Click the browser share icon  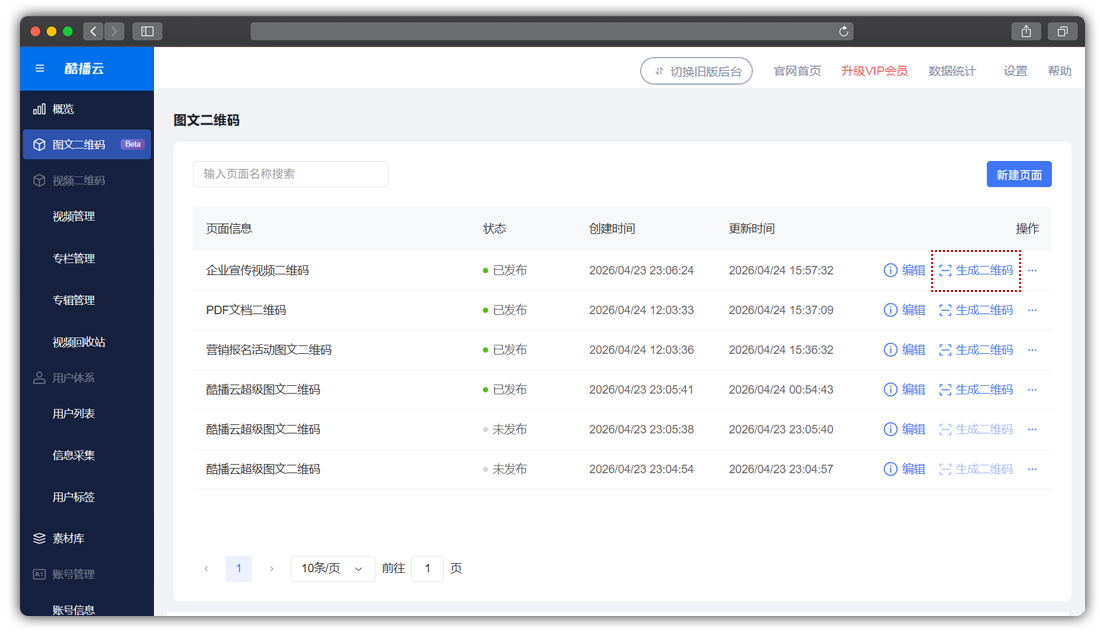(x=1026, y=31)
